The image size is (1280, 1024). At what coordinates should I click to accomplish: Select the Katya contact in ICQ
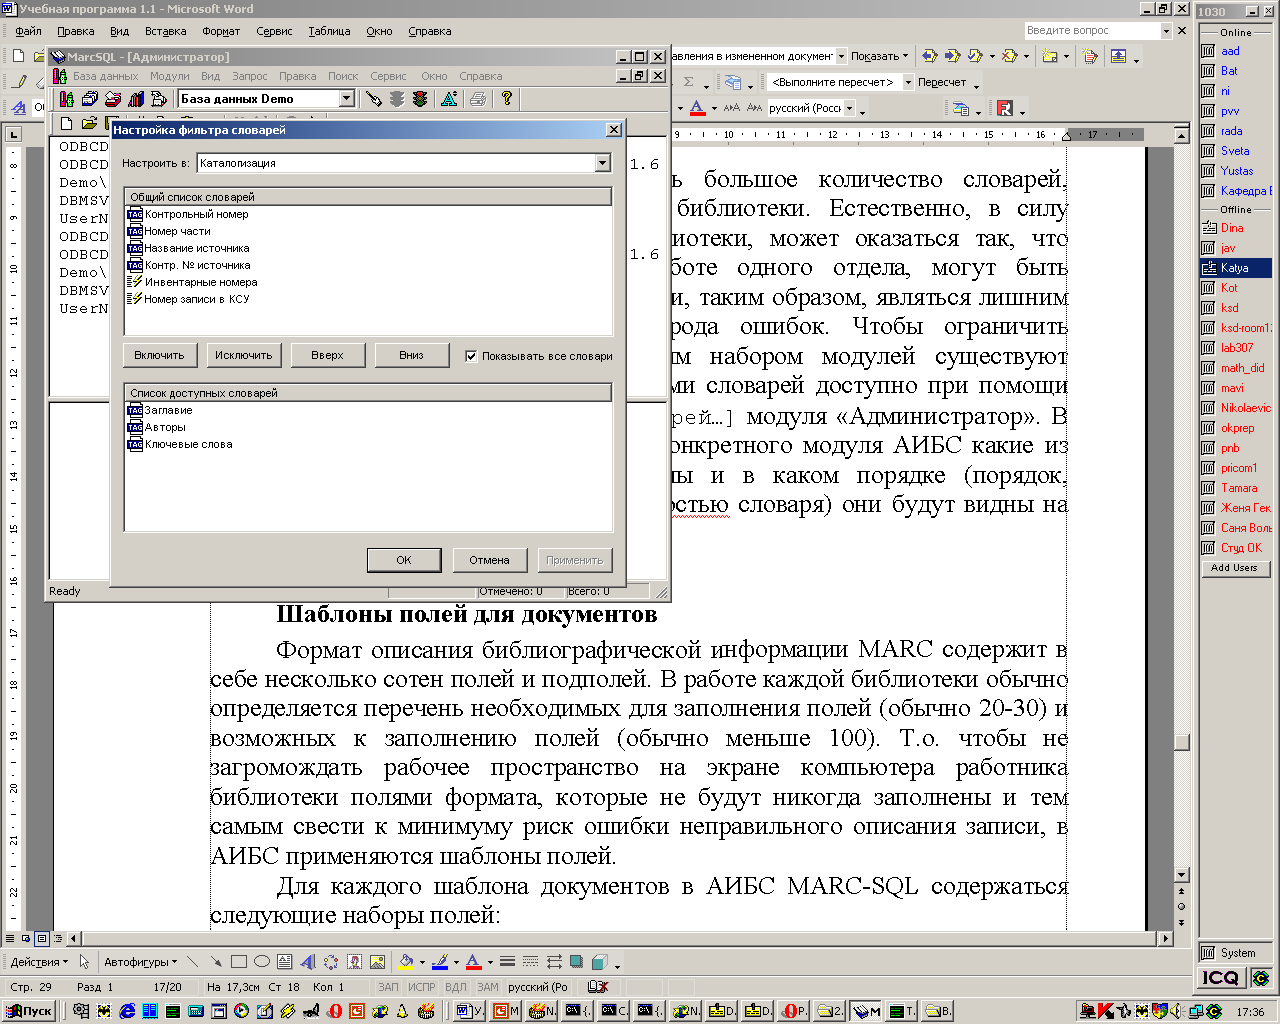1235,268
